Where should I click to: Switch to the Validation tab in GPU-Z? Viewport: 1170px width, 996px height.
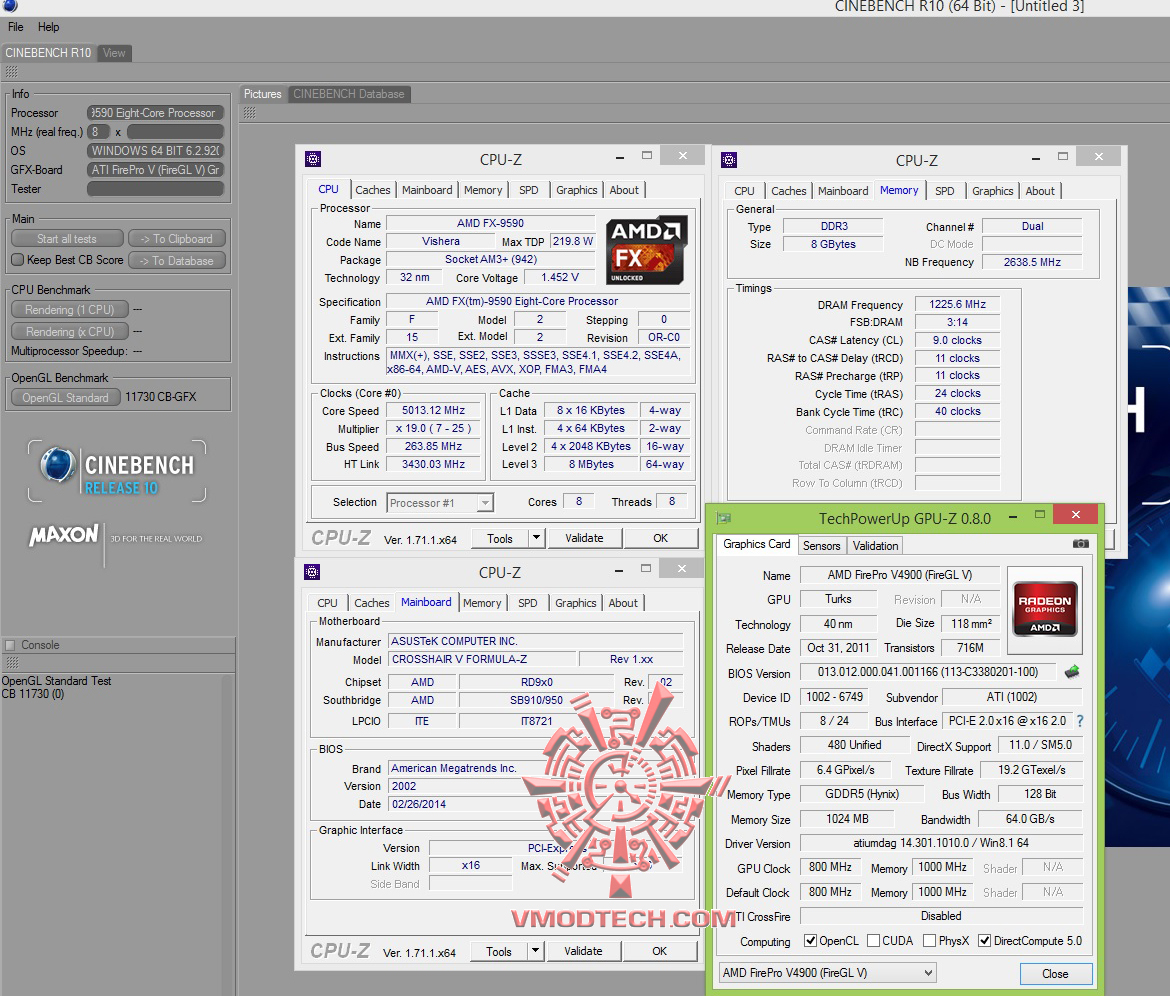coord(875,546)
